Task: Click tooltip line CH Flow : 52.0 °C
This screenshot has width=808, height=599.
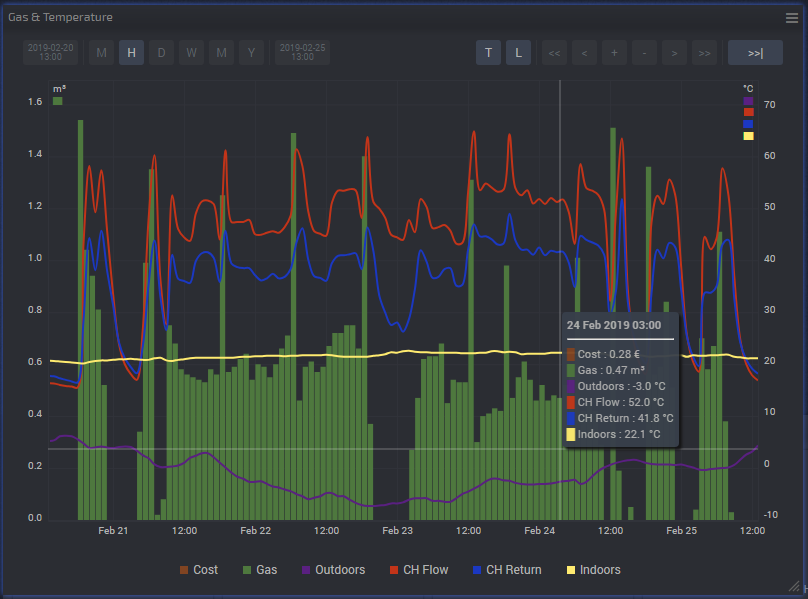Action: click(x=616, y=402)
